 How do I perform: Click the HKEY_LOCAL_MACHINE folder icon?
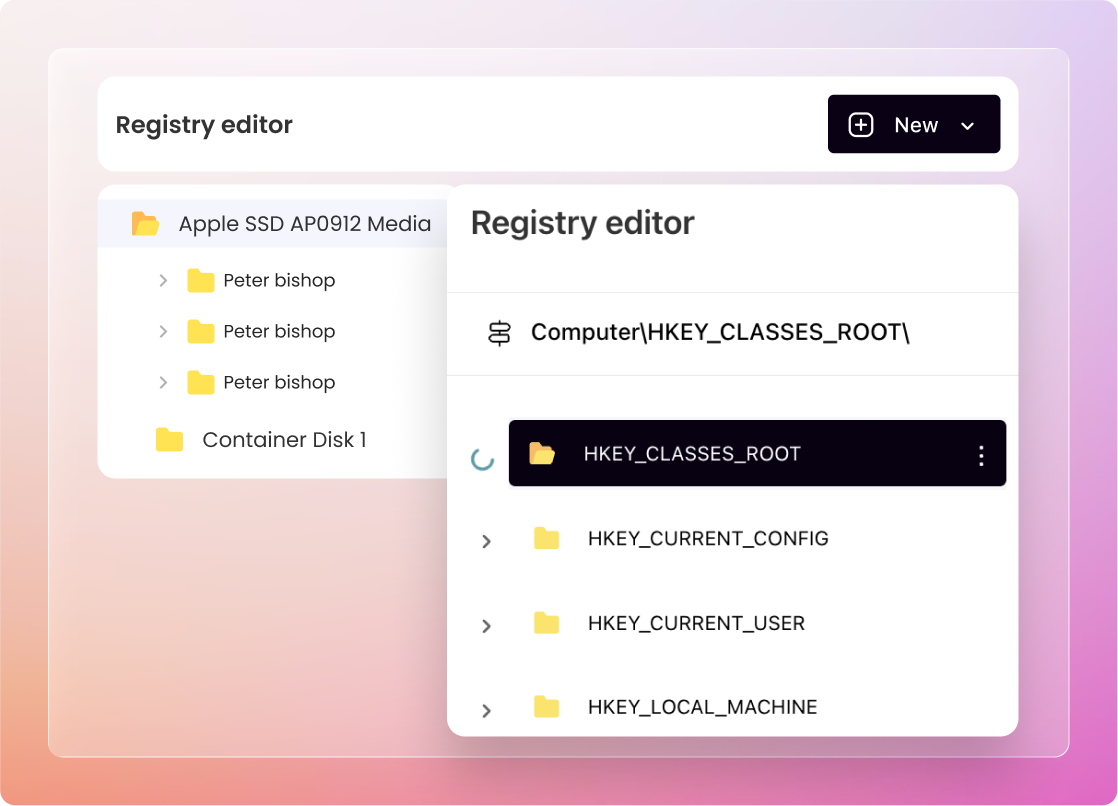pyautogui.click(x=546, y=707)
